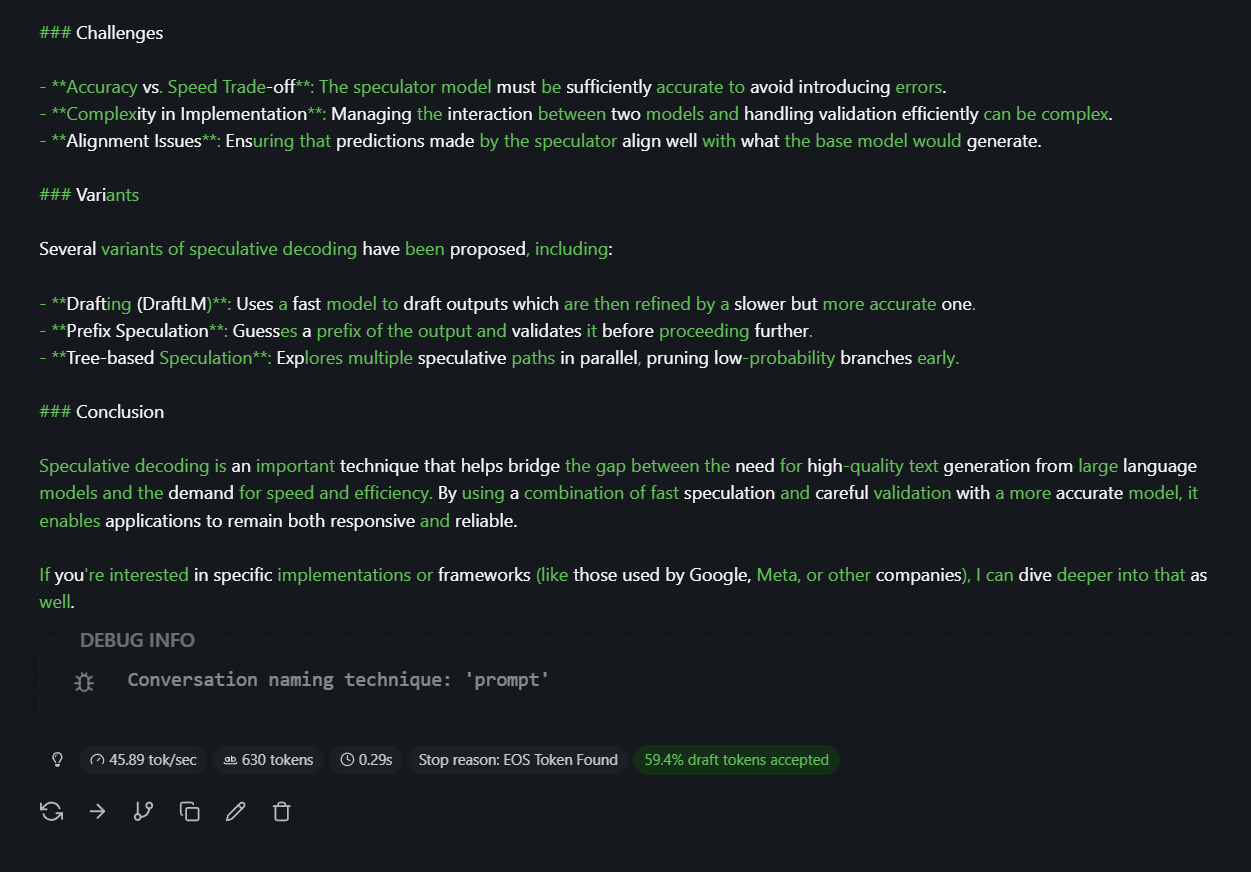This screenshot has height=872, width=1251.
Task: Toggle the 59.4% draft tokens accepted badge
Action: (736, 759)
